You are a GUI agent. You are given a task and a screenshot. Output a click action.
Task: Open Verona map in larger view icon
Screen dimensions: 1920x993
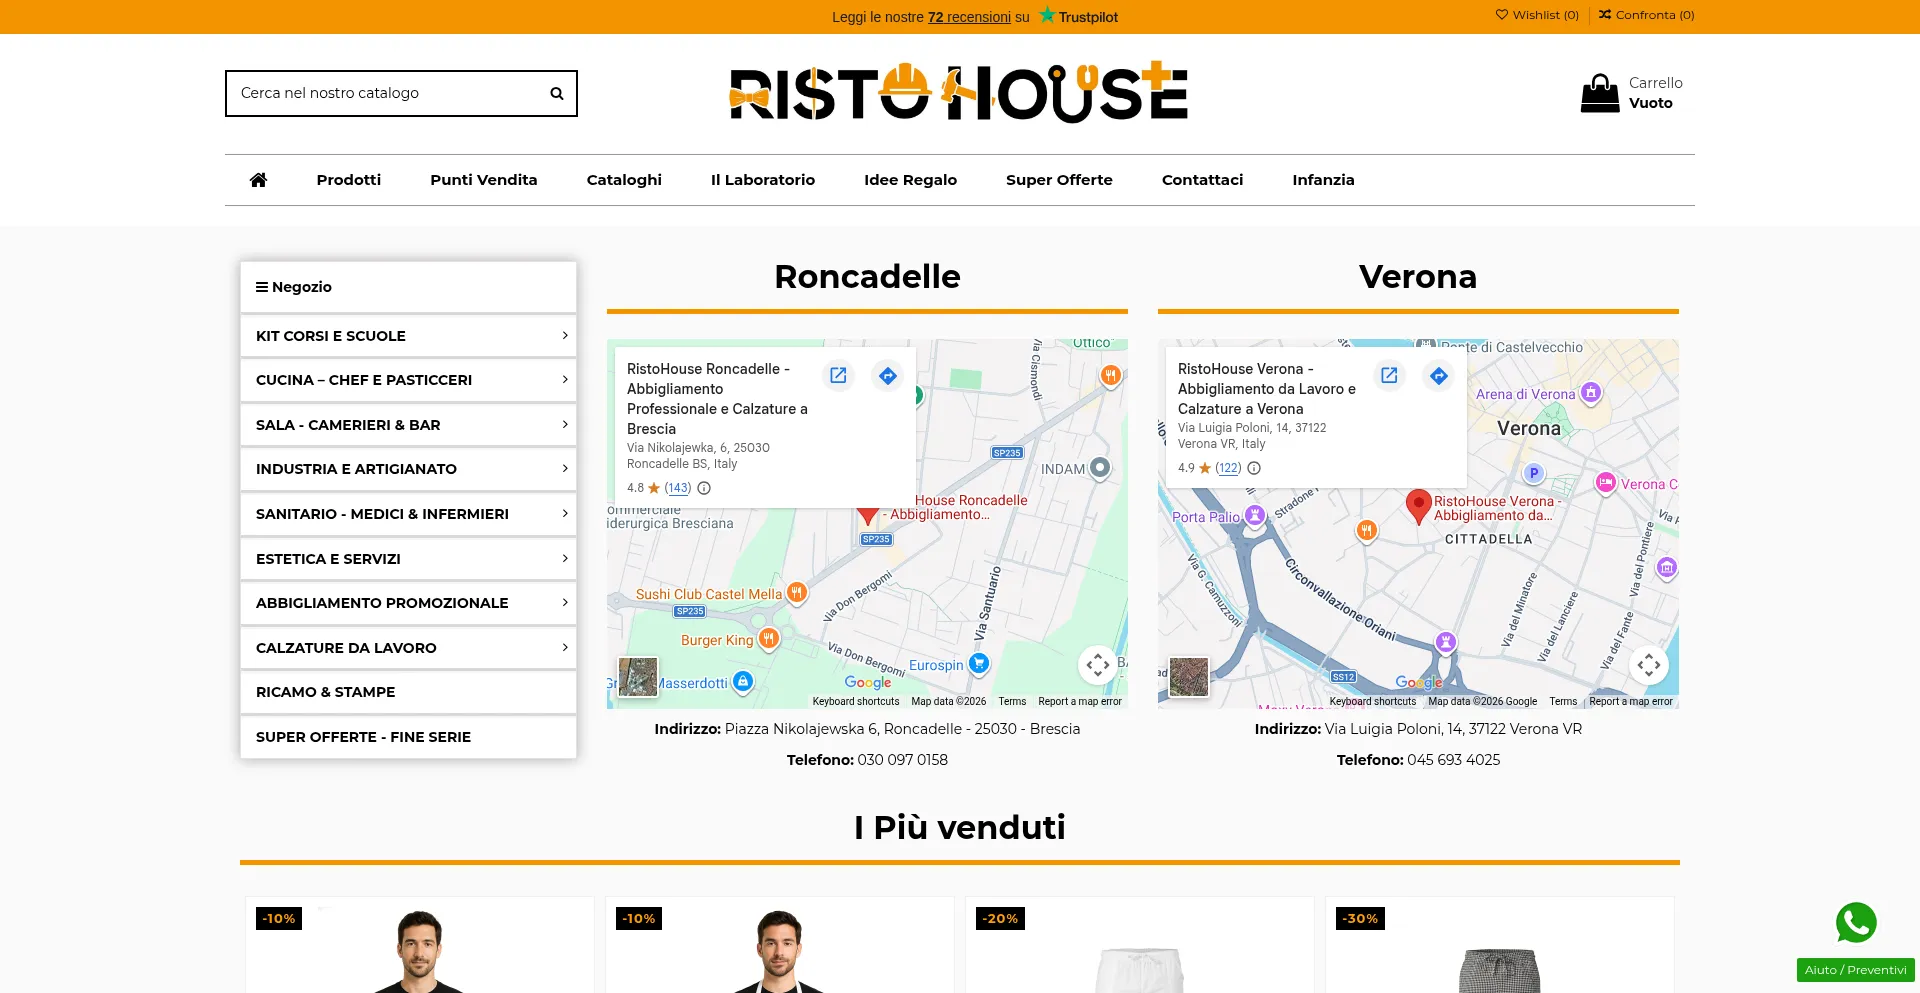(x=1389, y=375)
